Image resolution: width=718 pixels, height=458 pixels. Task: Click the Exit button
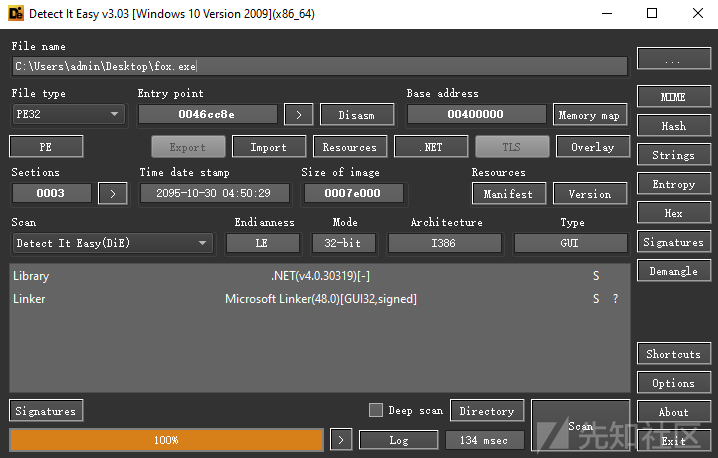[x=674, y=441]
